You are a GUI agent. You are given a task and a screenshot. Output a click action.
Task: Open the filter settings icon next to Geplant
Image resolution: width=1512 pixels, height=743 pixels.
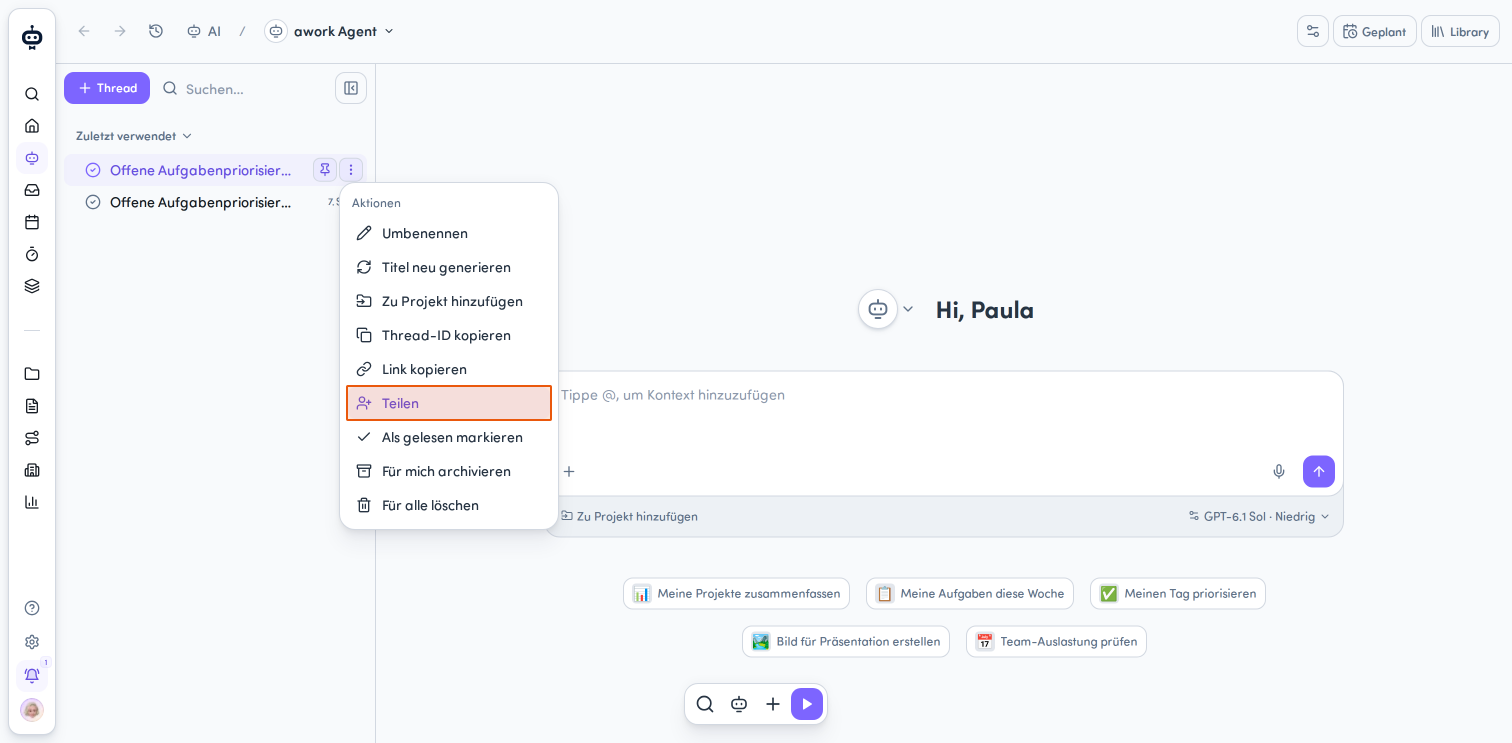1313,31
